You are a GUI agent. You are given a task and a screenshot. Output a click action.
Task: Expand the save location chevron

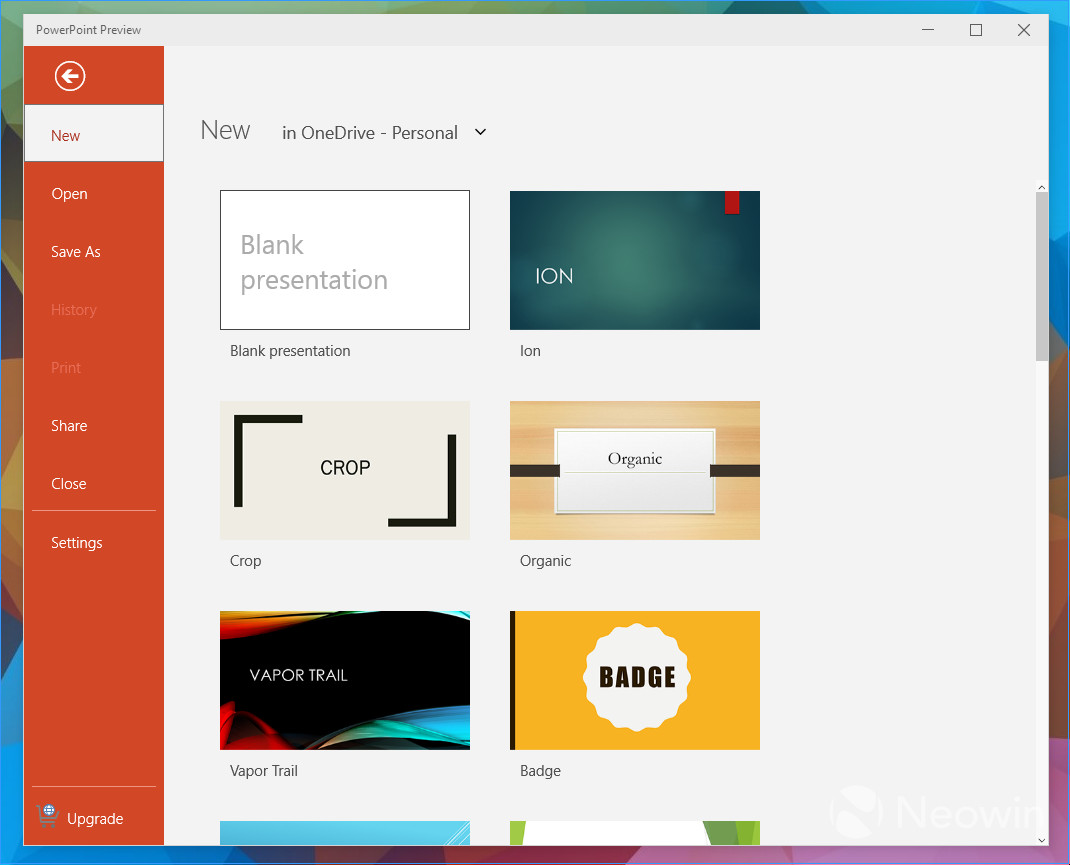(480, 132)
